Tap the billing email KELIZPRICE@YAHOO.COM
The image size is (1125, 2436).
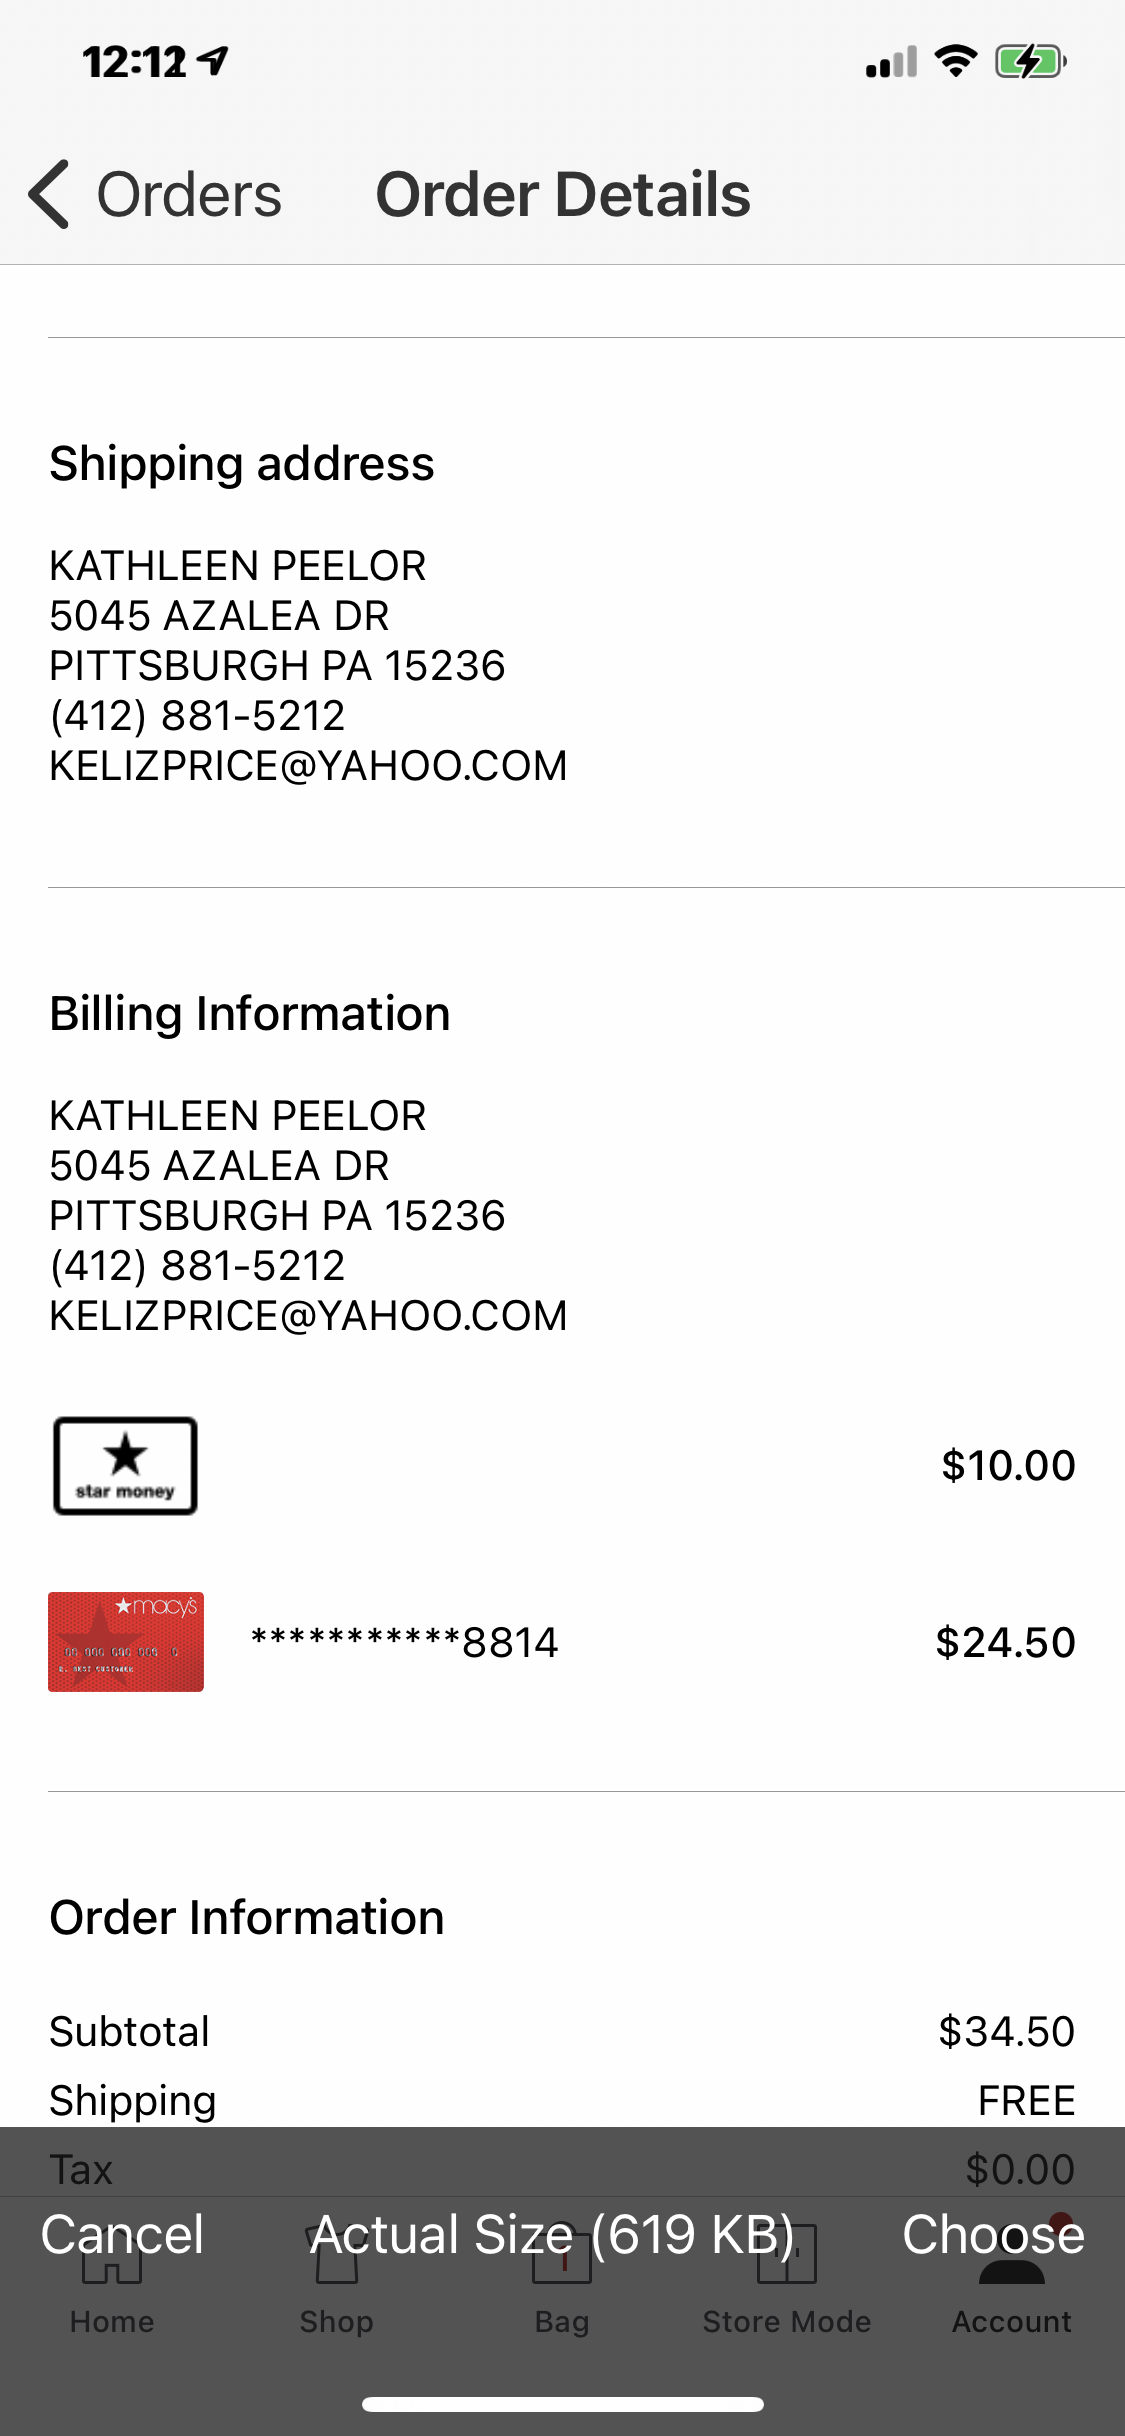pos(308,1316)
